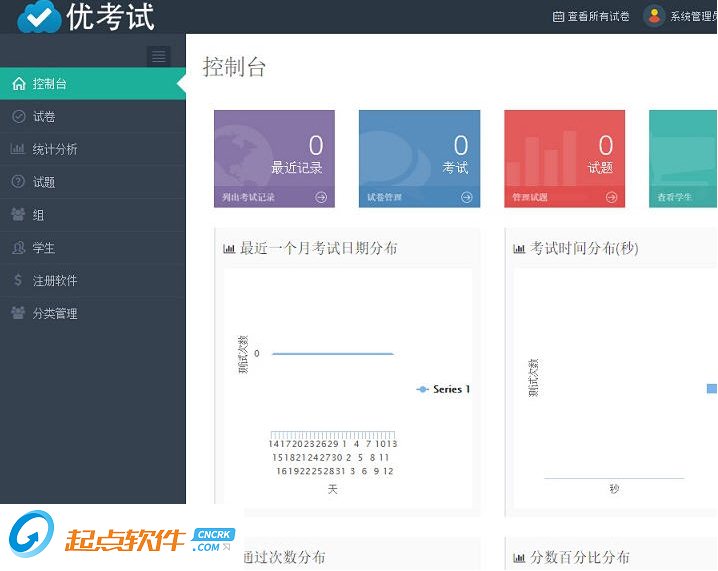
Task: Click the blue legend swatch in 考试时间分布 chart
Action: 712,389
